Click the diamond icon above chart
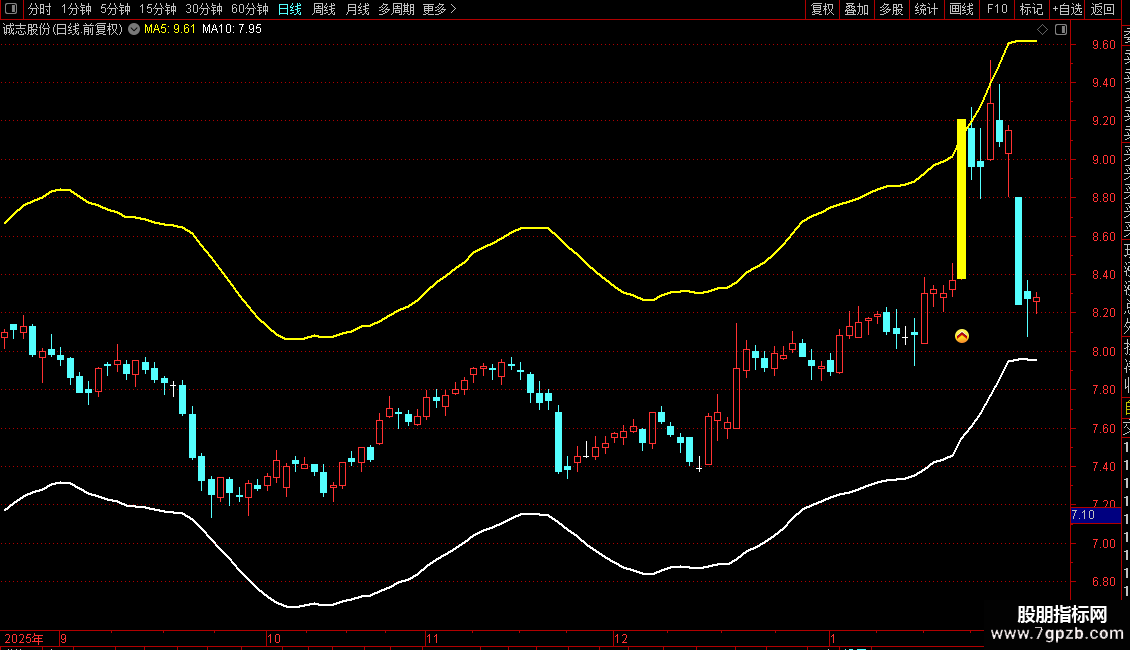 [x=1042, y=29]
